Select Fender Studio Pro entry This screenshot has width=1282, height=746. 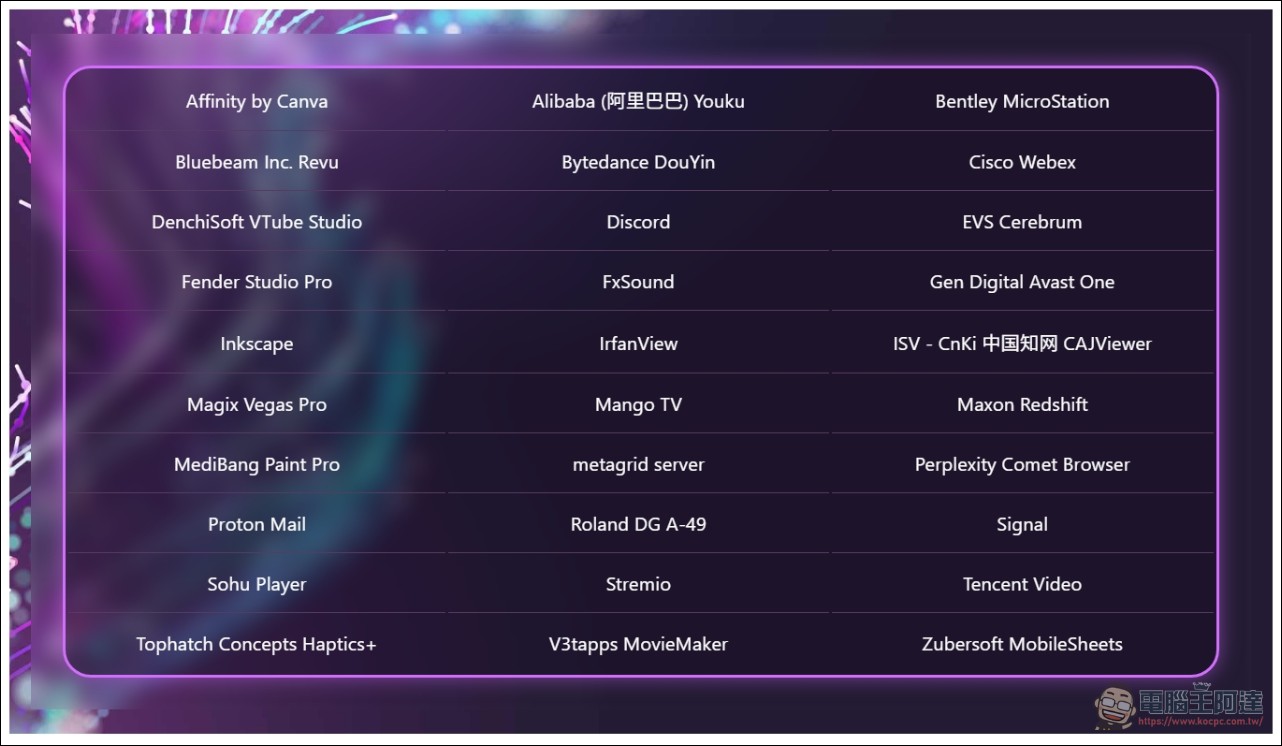[x=257, y=282]
